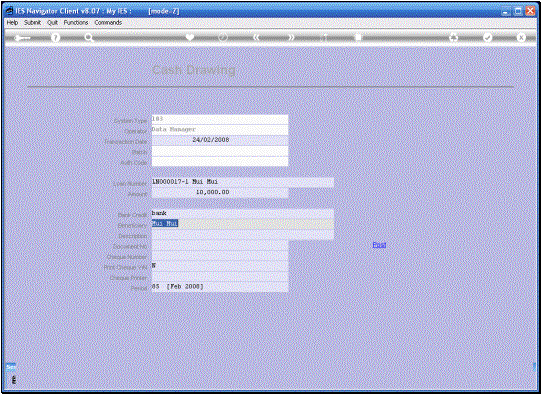Click the round X icon in the toolbar

521,37
